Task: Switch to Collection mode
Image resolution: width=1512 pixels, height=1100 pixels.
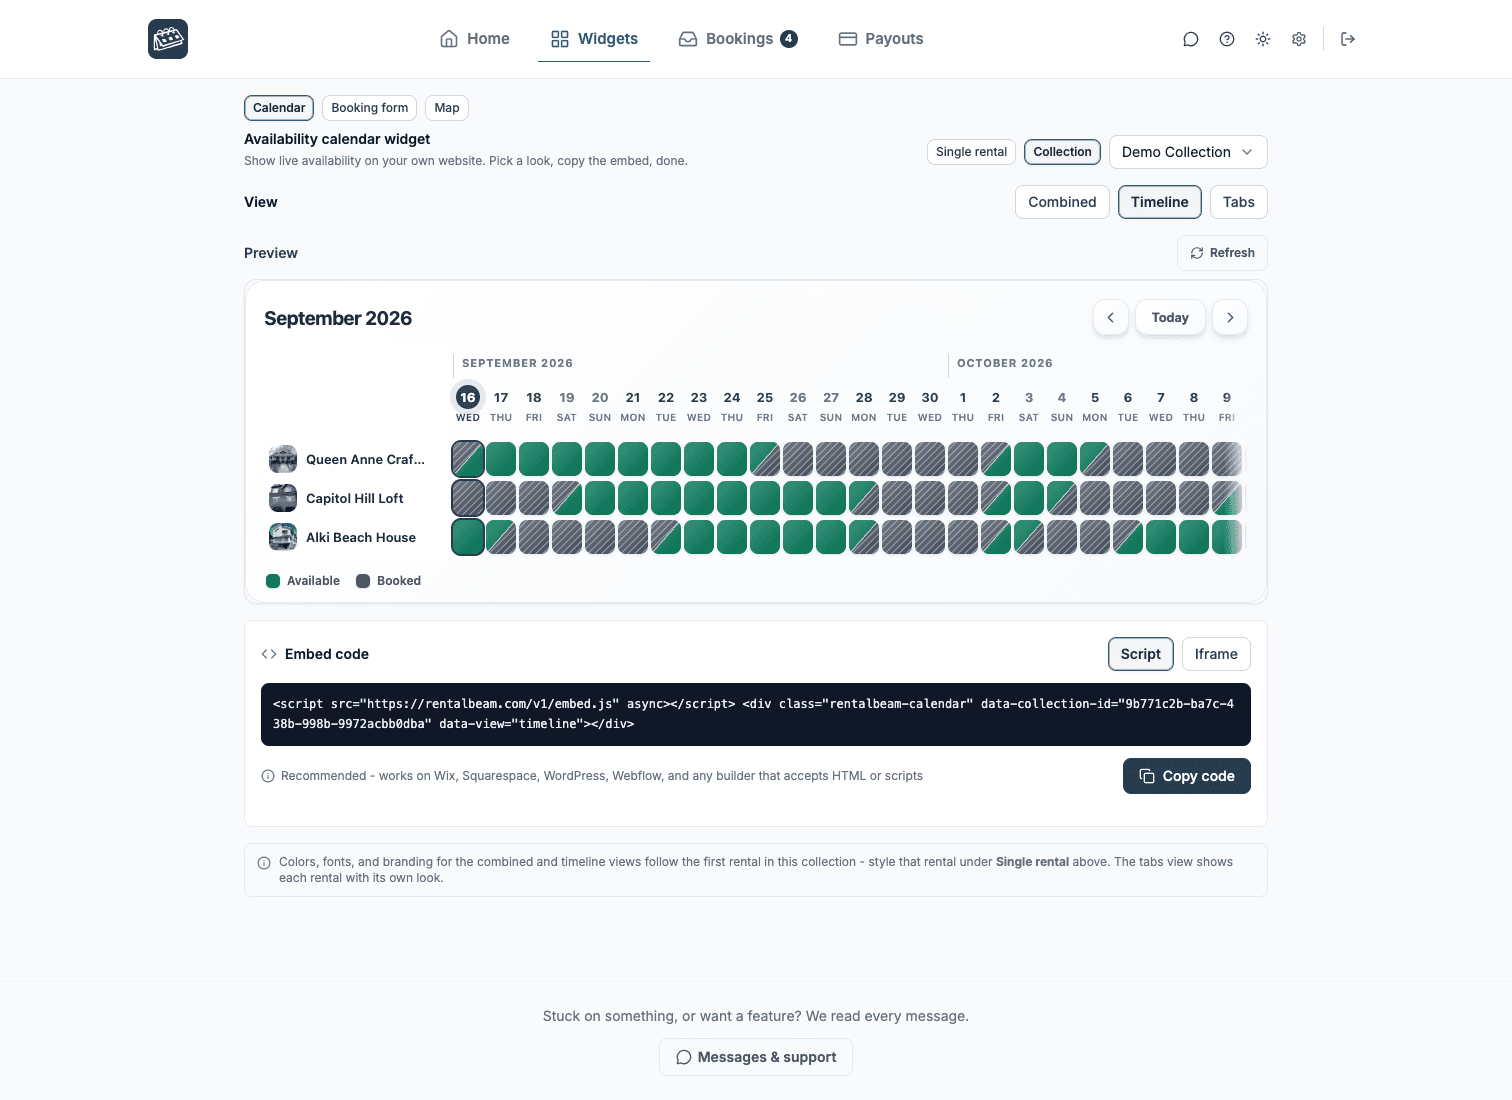Action: [x=1062, y=152]
